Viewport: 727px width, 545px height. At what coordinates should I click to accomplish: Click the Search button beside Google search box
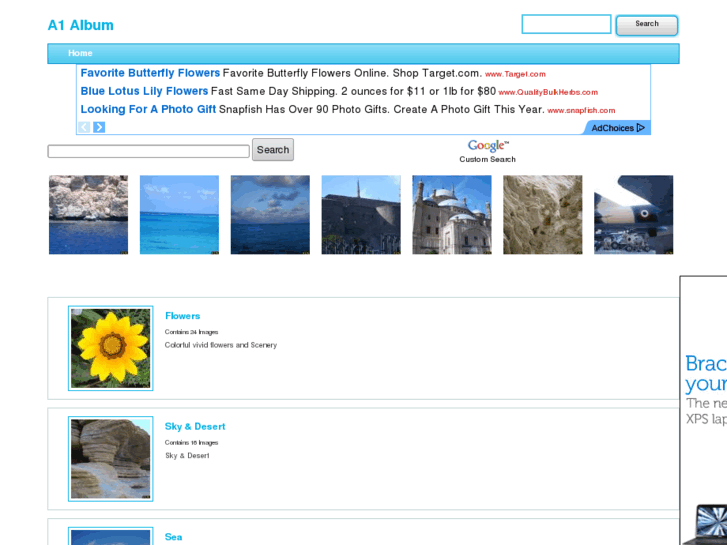[x=273, y=150]
